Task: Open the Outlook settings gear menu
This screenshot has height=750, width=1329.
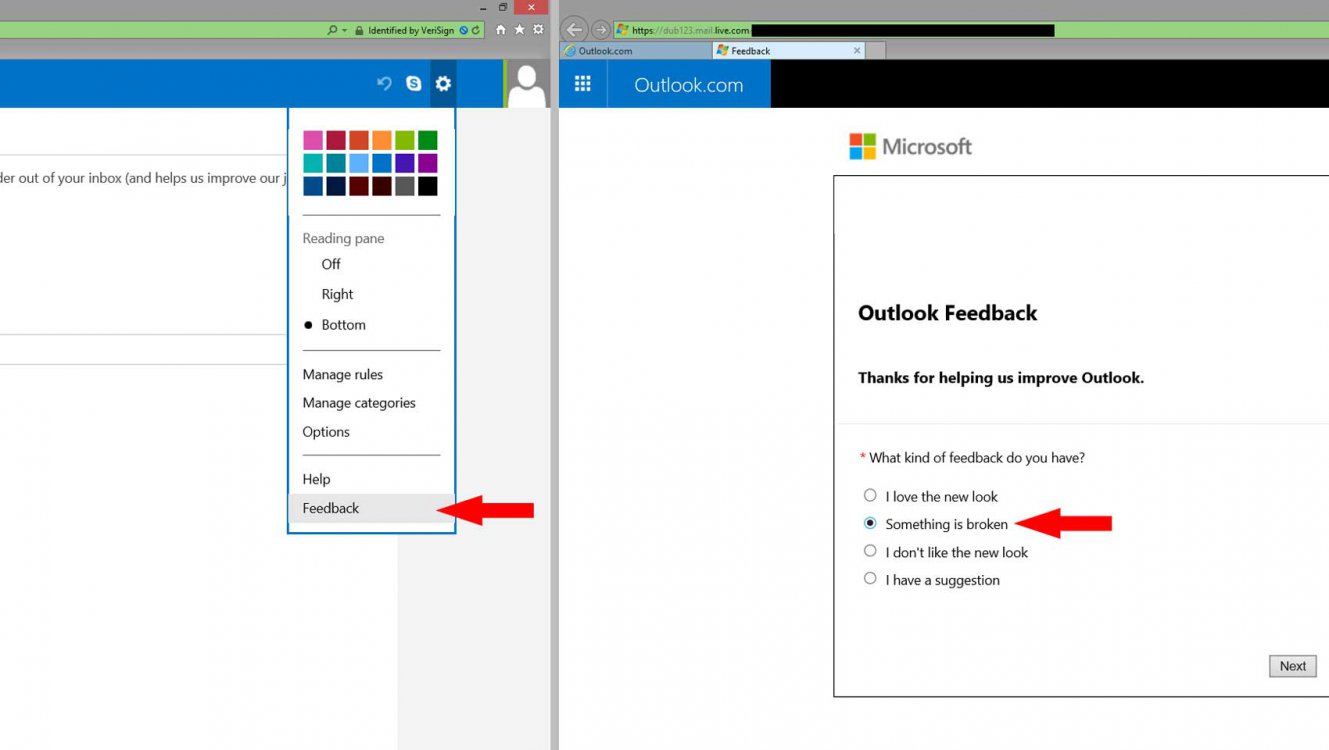Action: (443, 84)
